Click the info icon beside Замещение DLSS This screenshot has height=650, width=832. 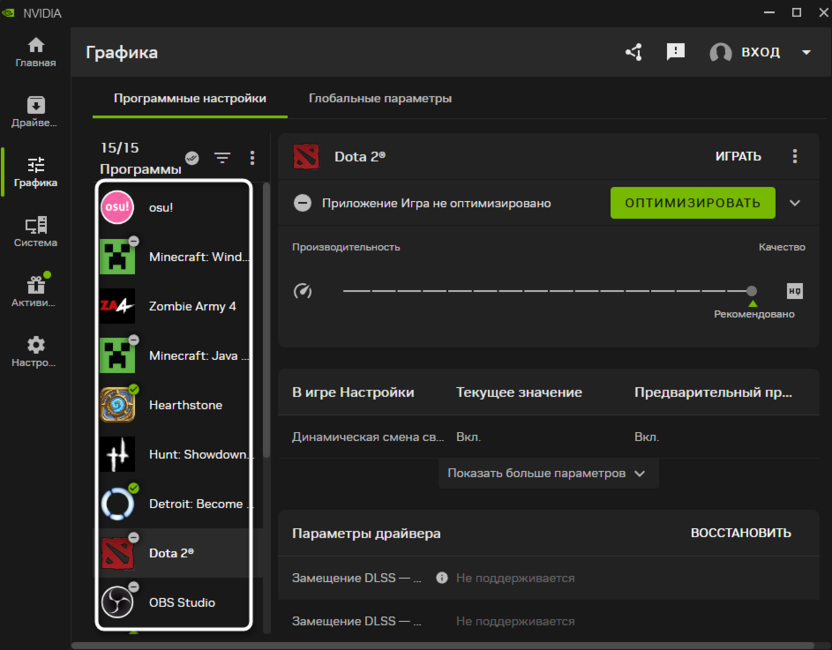[x=441, y=578]
